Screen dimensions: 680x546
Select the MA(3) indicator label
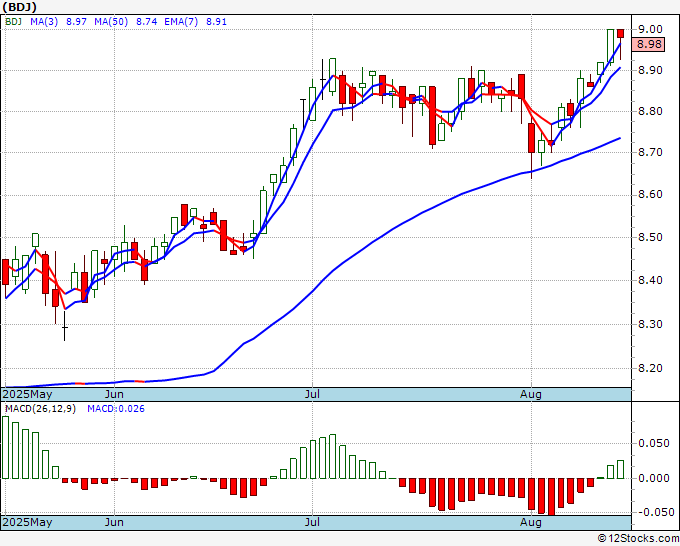44,21
